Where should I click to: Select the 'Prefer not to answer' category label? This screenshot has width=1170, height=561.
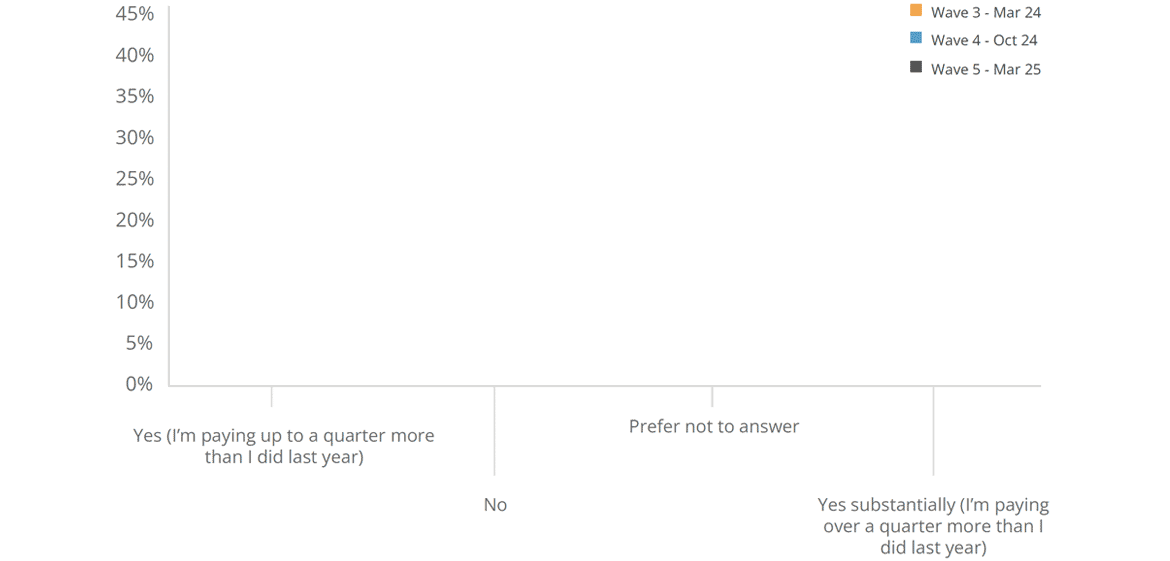coord(714,427)
